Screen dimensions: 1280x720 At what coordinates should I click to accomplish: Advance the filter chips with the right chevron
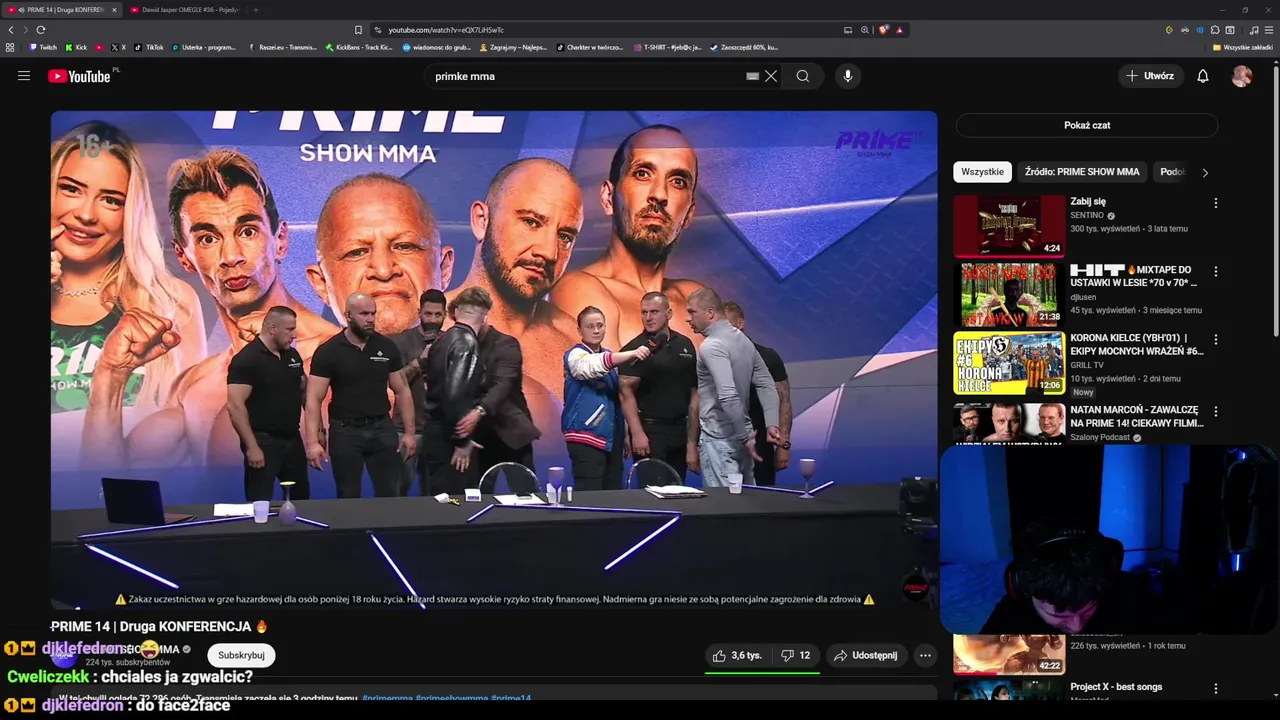coord(1205,172)
